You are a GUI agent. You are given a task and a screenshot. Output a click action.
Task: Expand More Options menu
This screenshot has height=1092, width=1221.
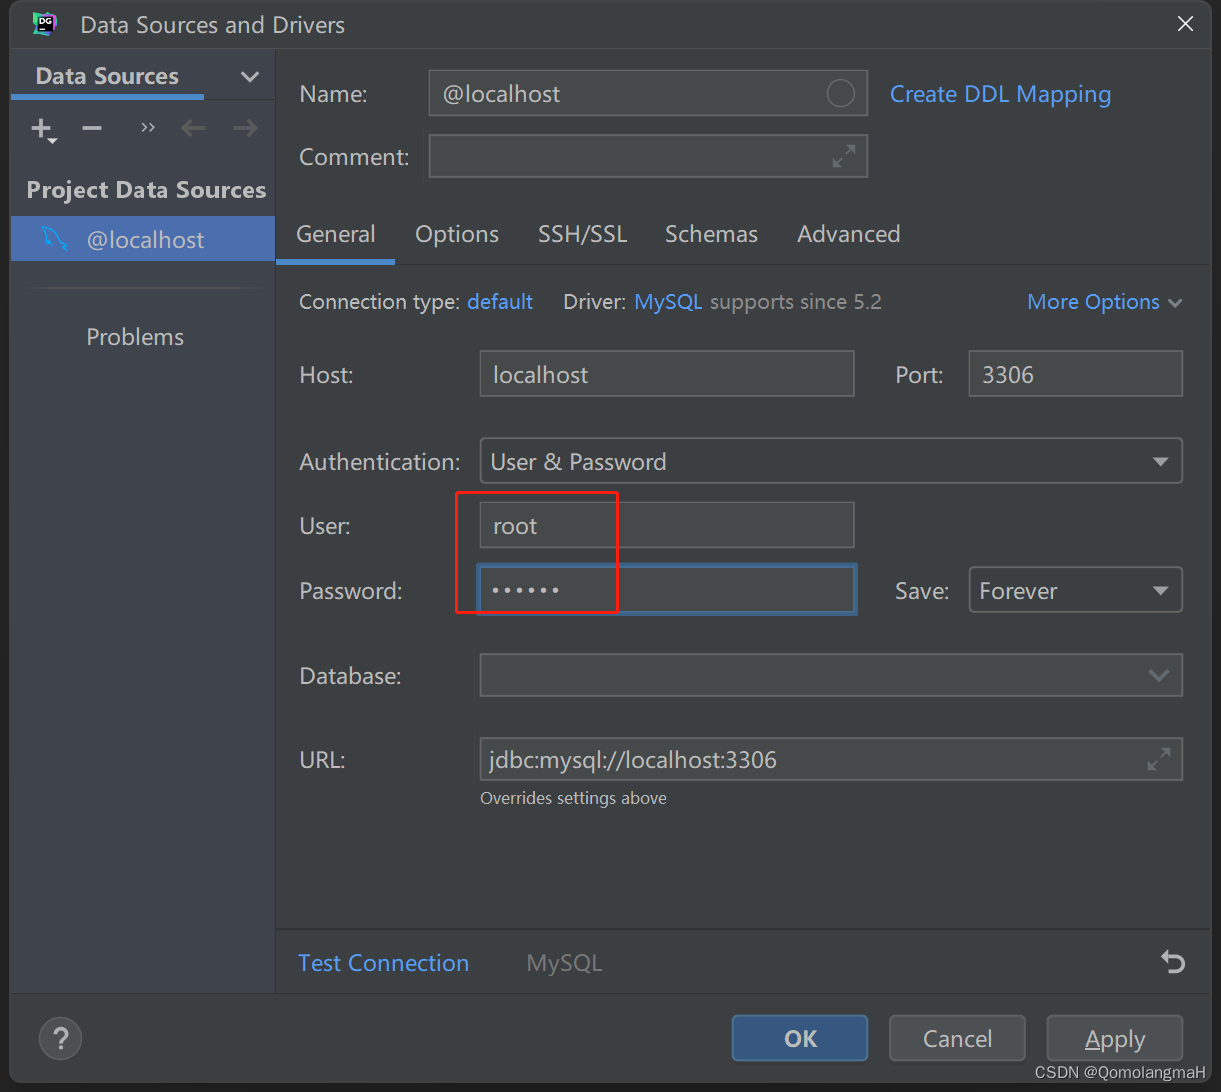(1104, 302)
